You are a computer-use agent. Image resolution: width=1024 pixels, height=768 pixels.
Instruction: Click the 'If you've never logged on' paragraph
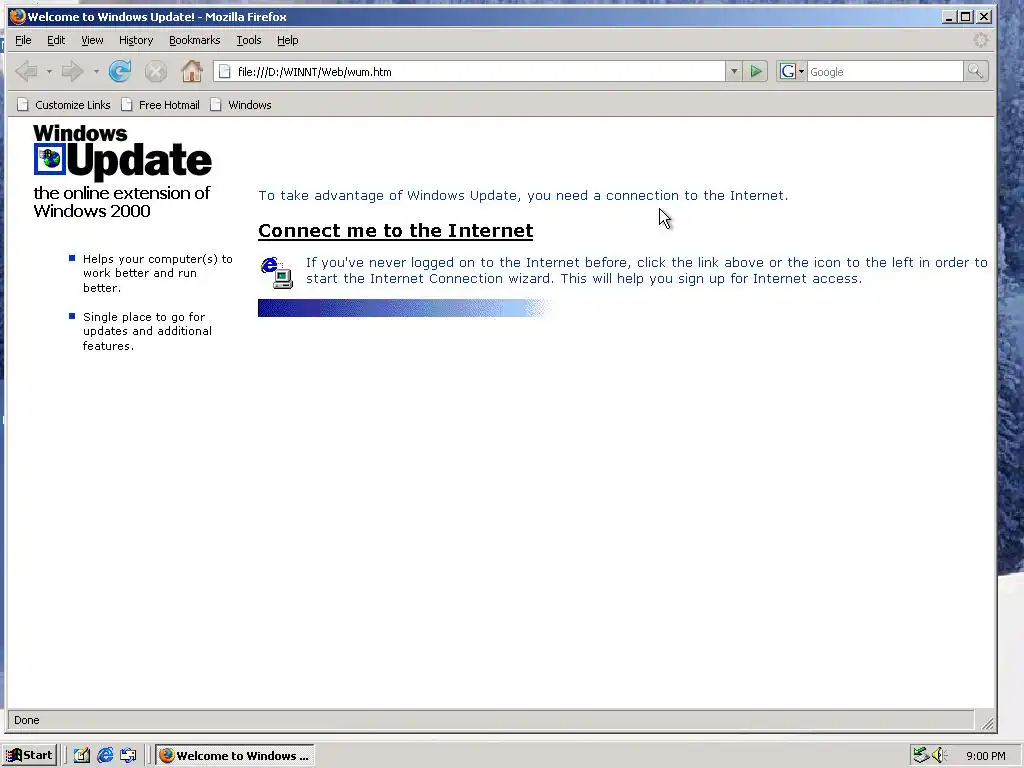[647, 270]
